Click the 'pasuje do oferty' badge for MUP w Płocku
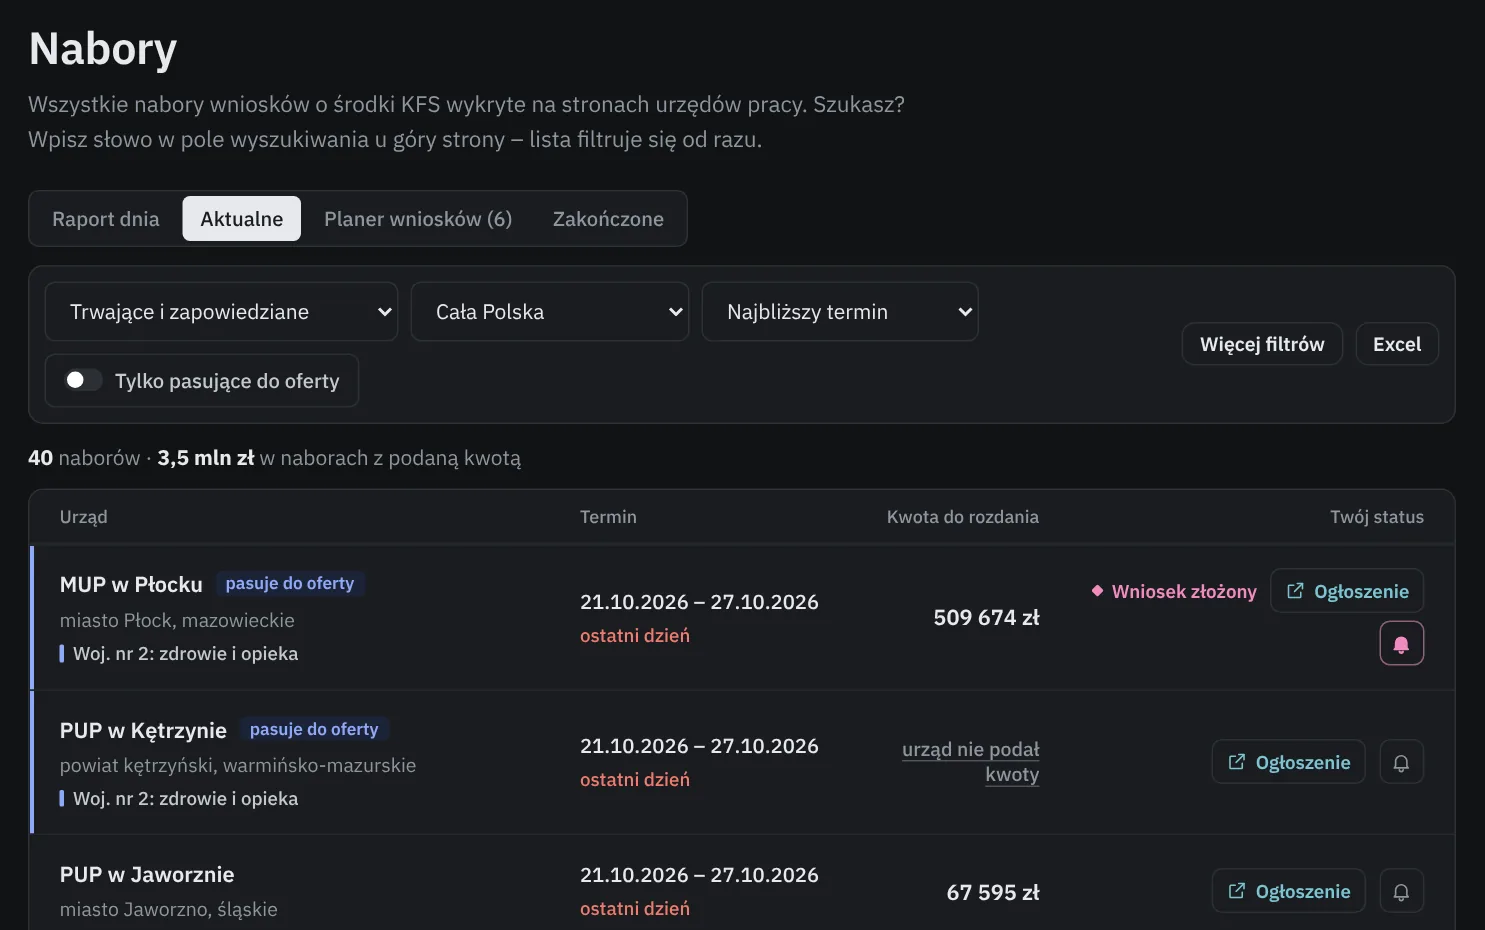 click(x=290, y=583)
